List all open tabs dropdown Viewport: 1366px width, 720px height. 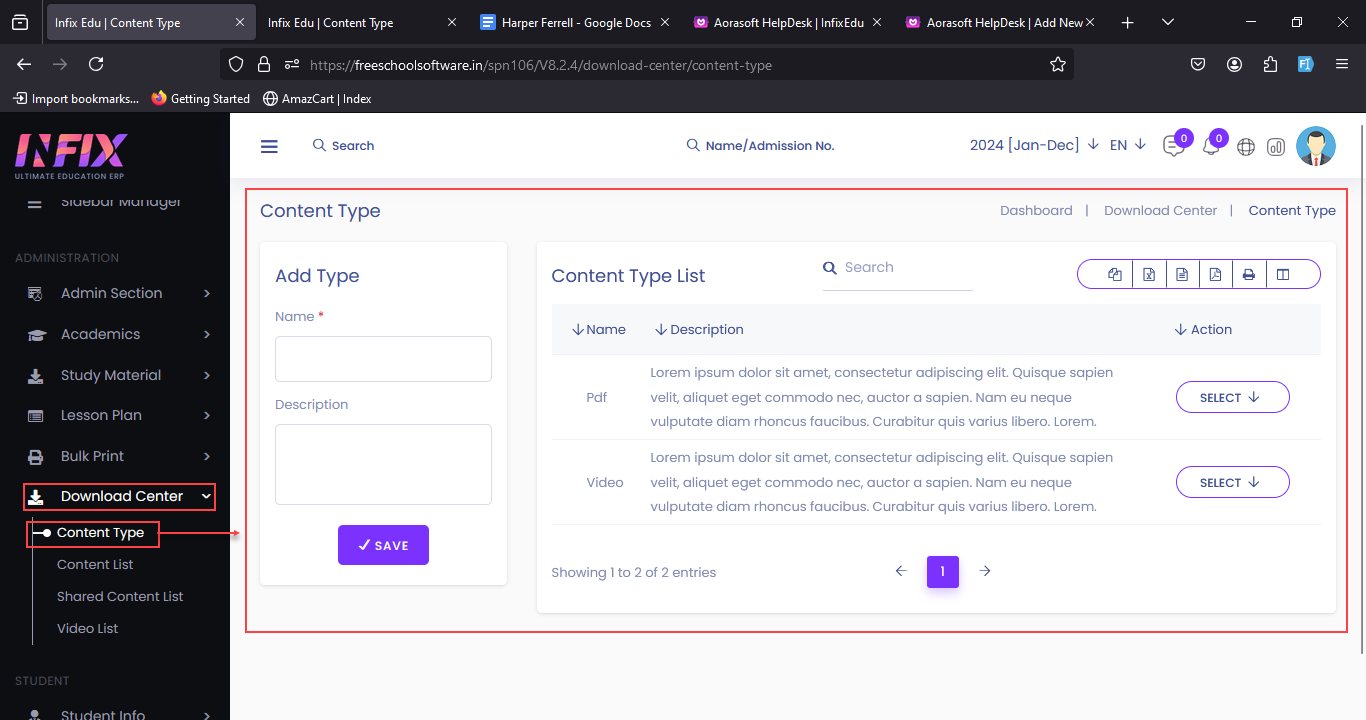pos(1168,22)
